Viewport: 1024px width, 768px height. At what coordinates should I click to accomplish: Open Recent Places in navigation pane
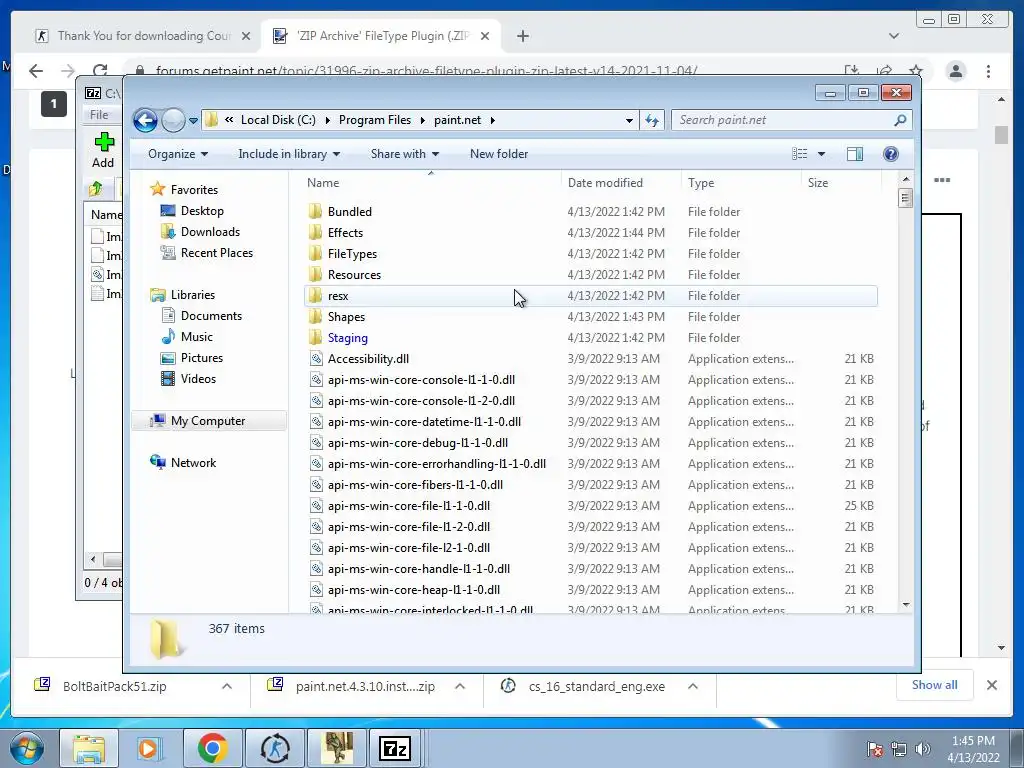(216, 253)
